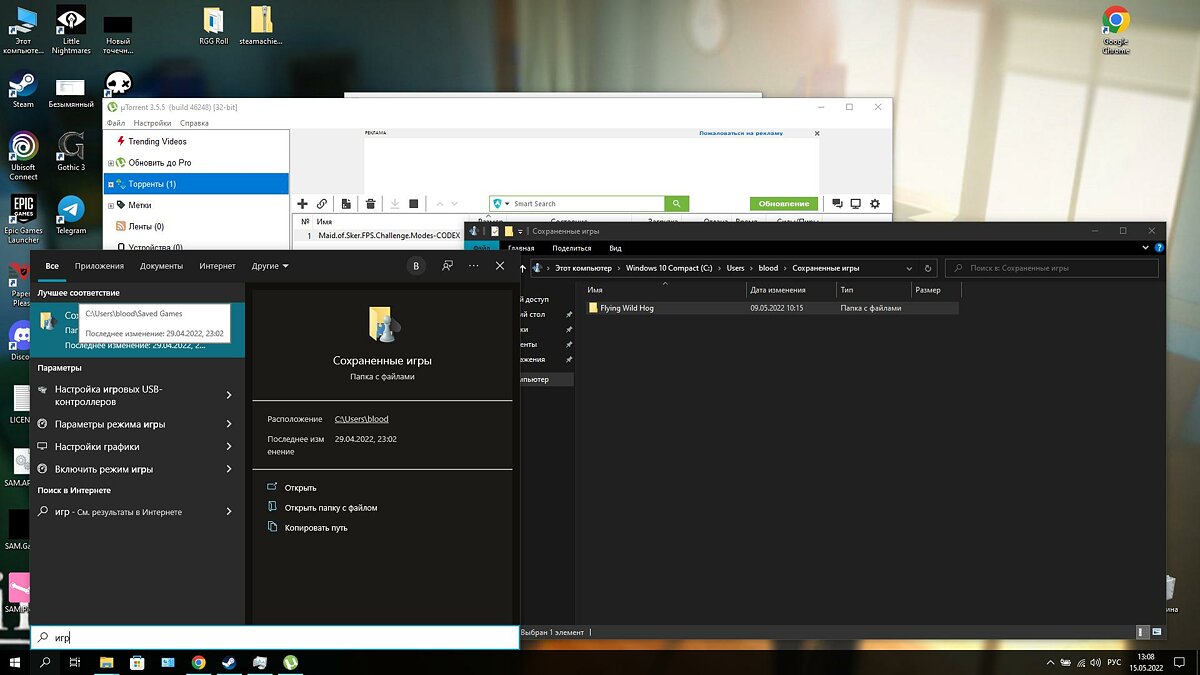1200x675 pixels.
Task: Open uTorrent settings gear icon
Action: [x=875, y=204]
